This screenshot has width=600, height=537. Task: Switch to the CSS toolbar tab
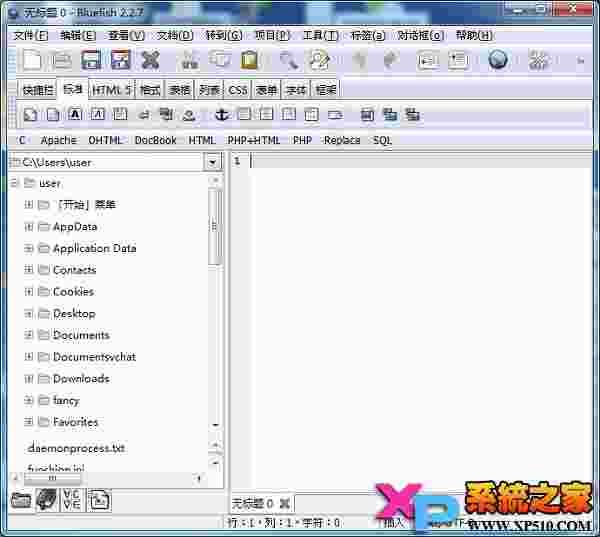coord(238,90)
